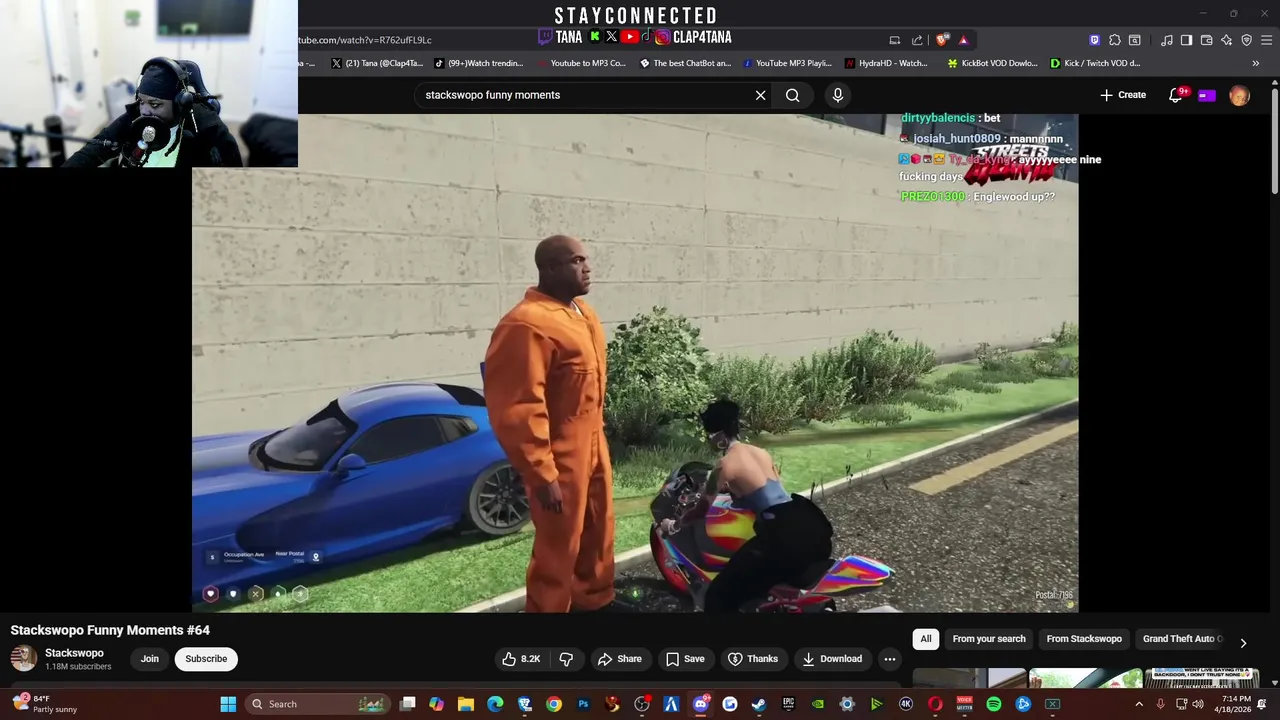Open Google Chrome from taskbar
The height and width of the screenshot is (720, 1280).
[554, 704]
